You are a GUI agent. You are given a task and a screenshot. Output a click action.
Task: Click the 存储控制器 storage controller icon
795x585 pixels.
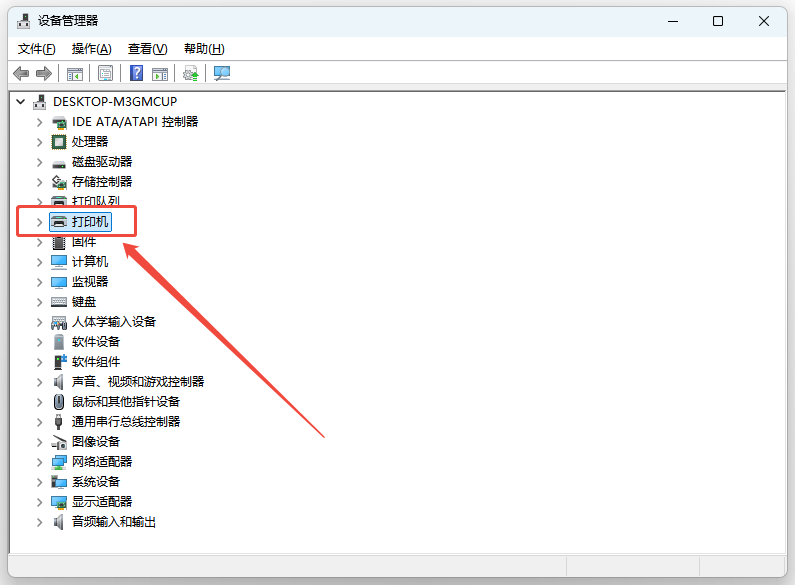[x=59, y=182]
